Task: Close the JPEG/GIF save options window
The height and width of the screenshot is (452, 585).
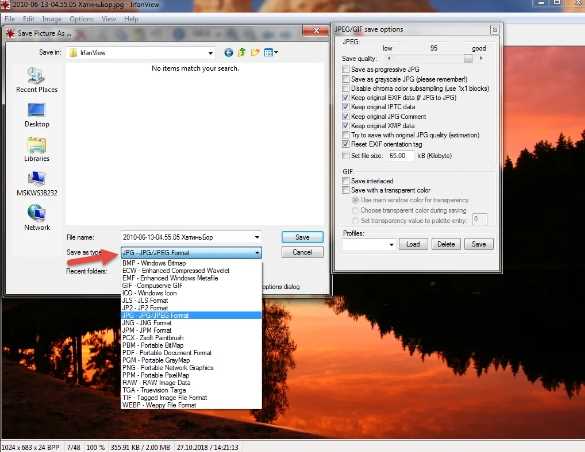Action: (494, 29)
